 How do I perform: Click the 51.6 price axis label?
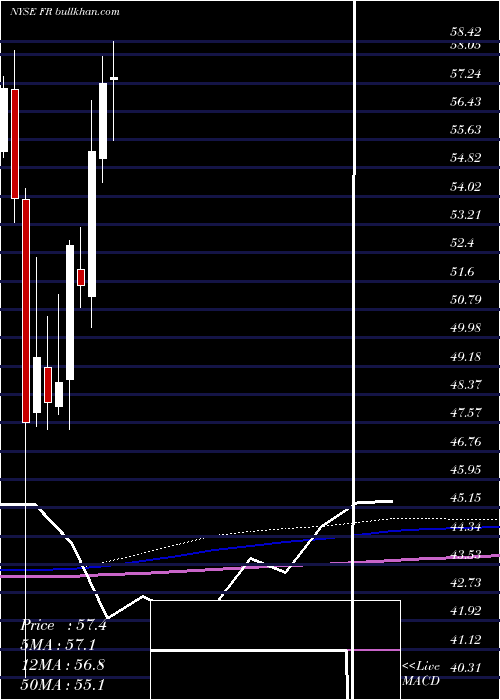coord(462,271)
